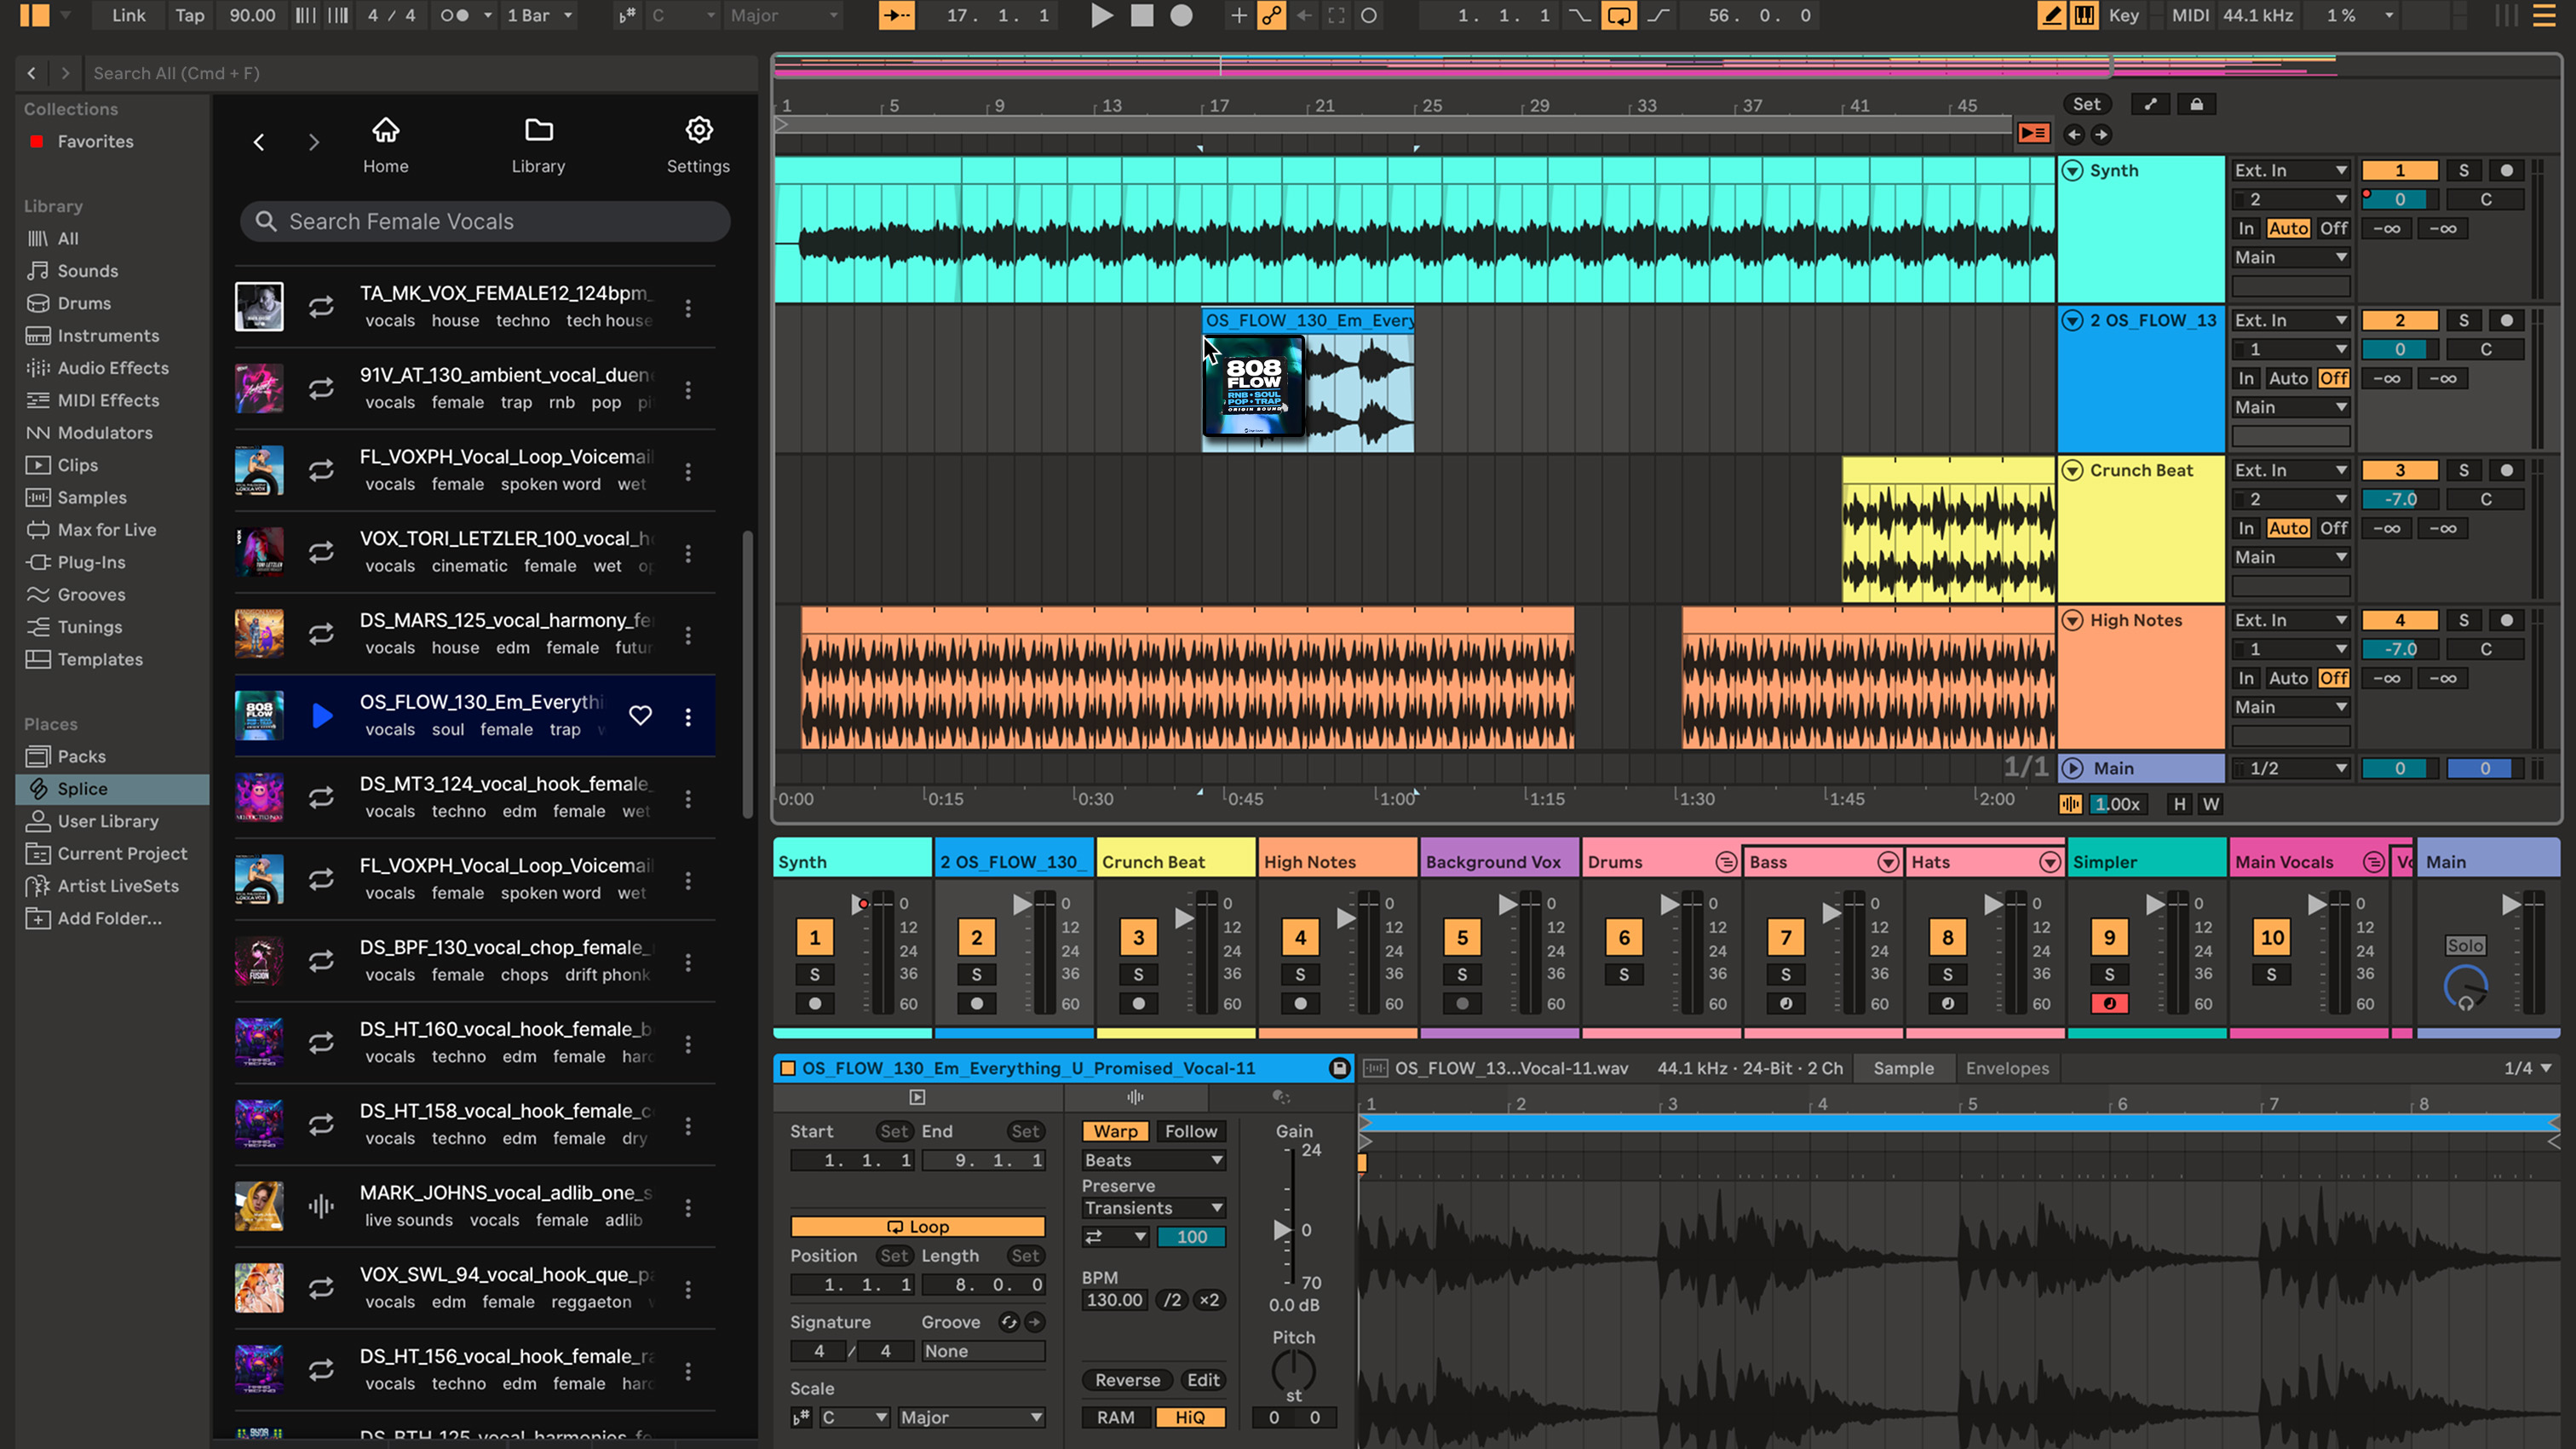Screen dimensions: 2576x1449
Task: Favorite OS_FLOW_130 sample with the heart icon
Action: click(x=640, y=716)
